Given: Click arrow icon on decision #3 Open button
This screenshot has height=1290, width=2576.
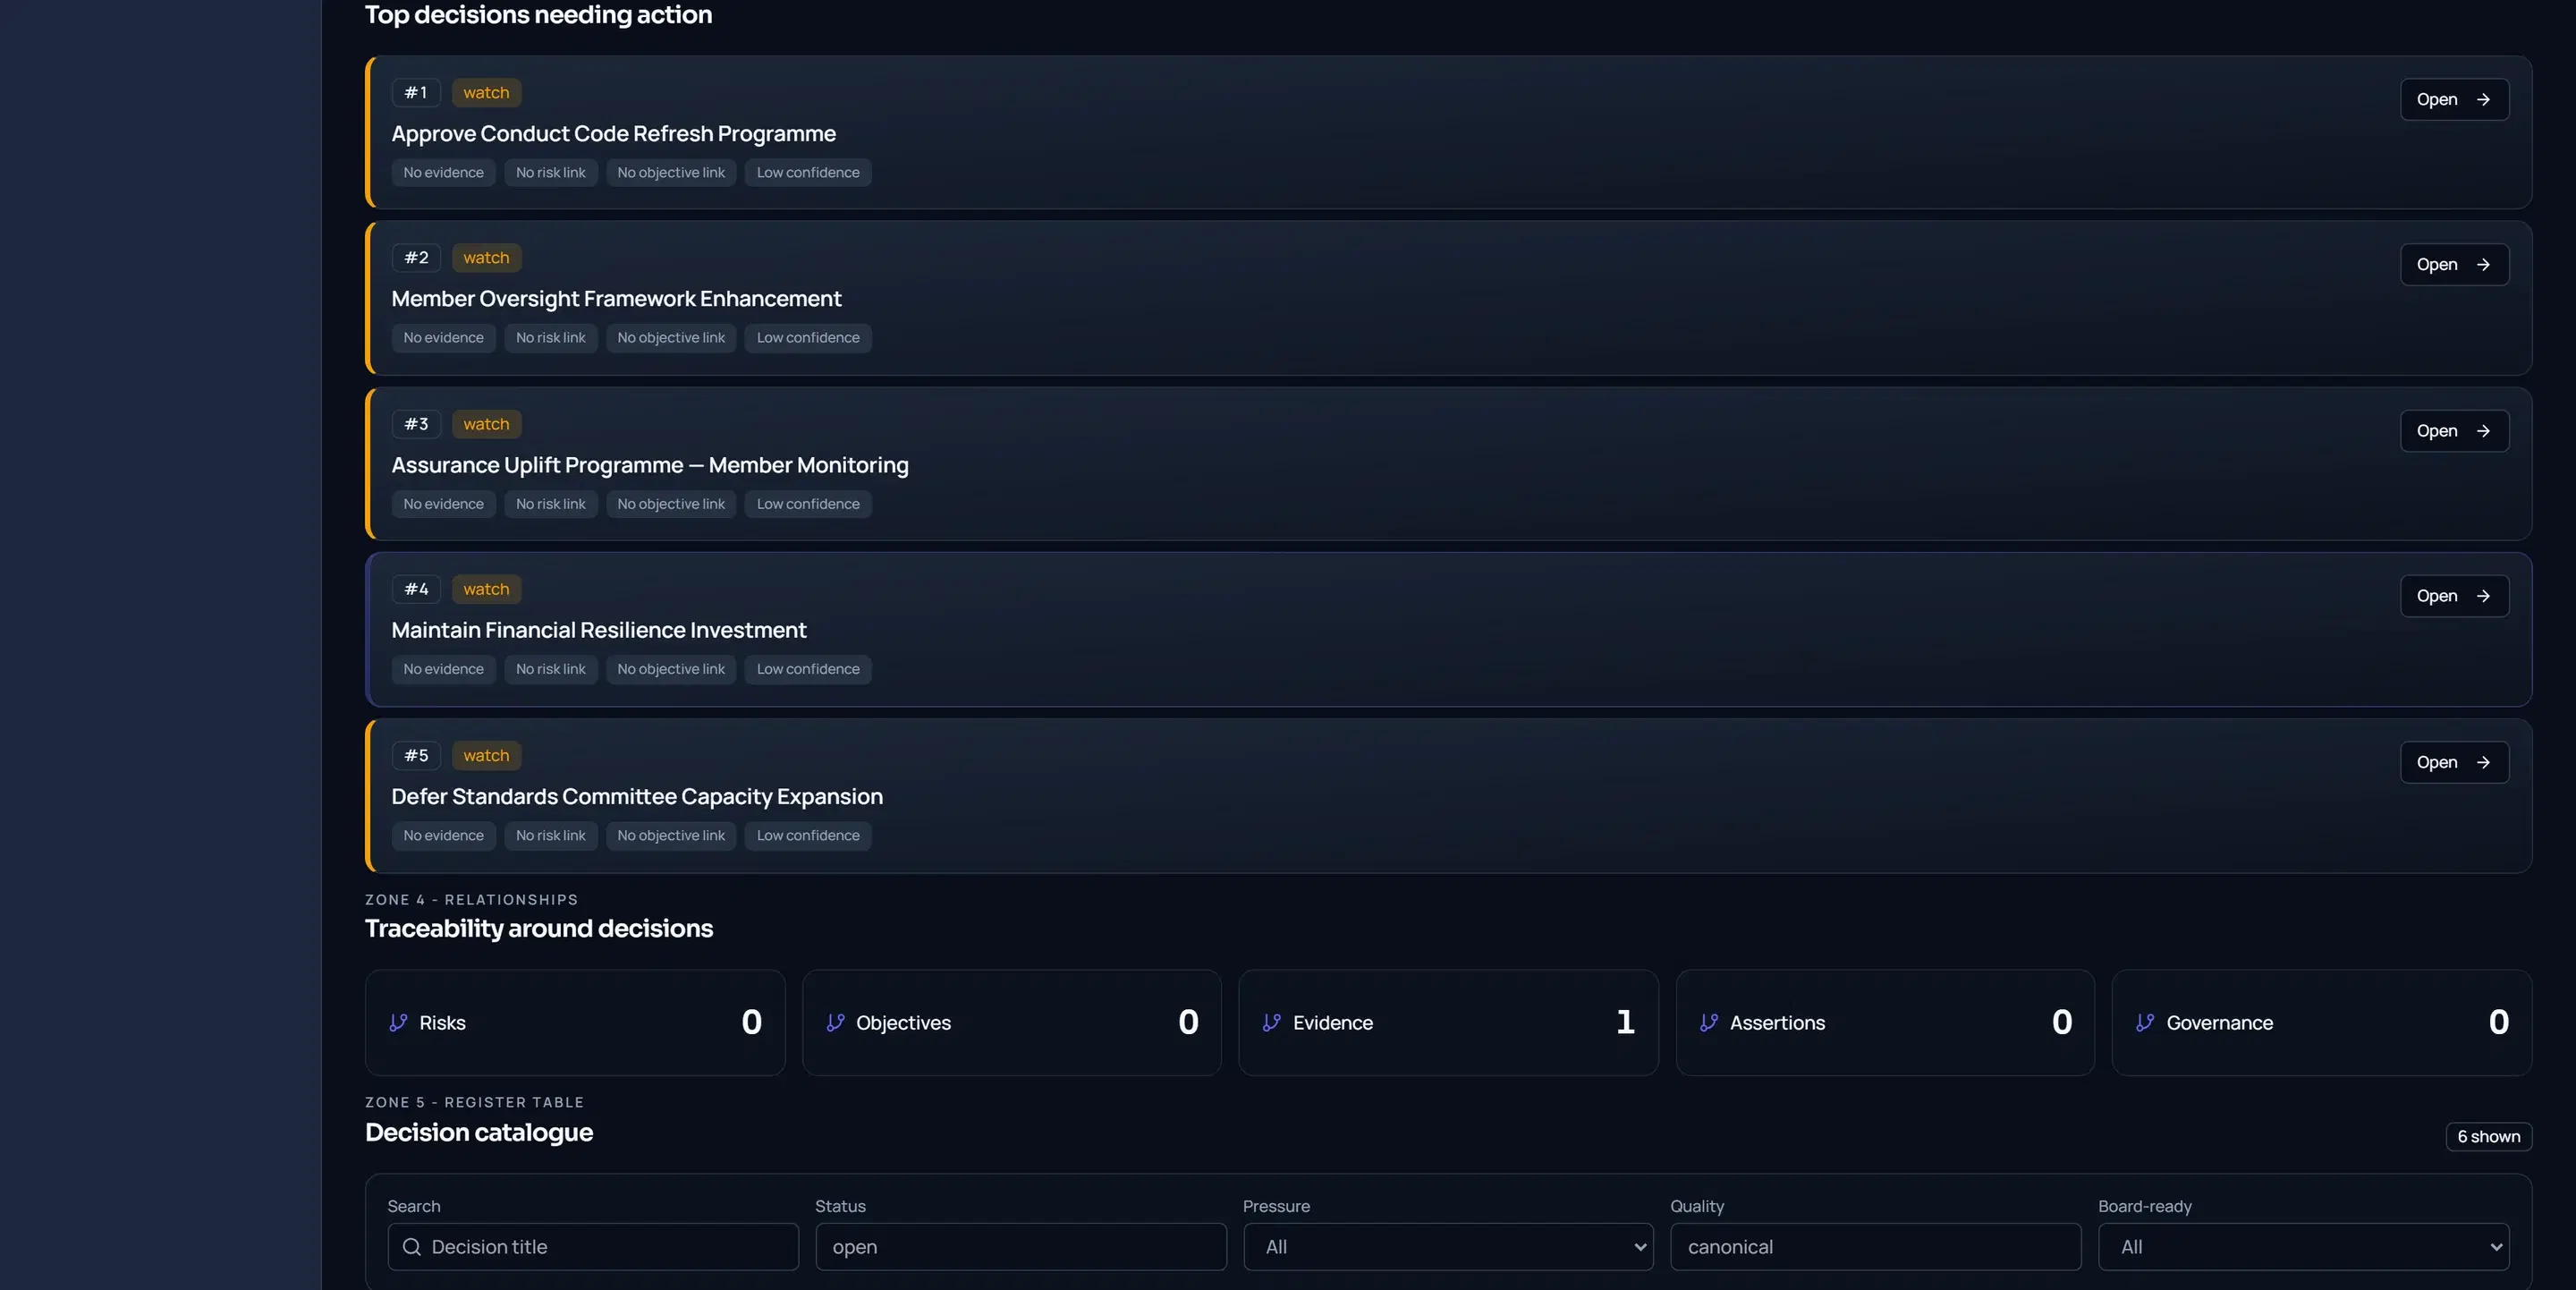Looking at the screenshot, I should pos(2483,431).
